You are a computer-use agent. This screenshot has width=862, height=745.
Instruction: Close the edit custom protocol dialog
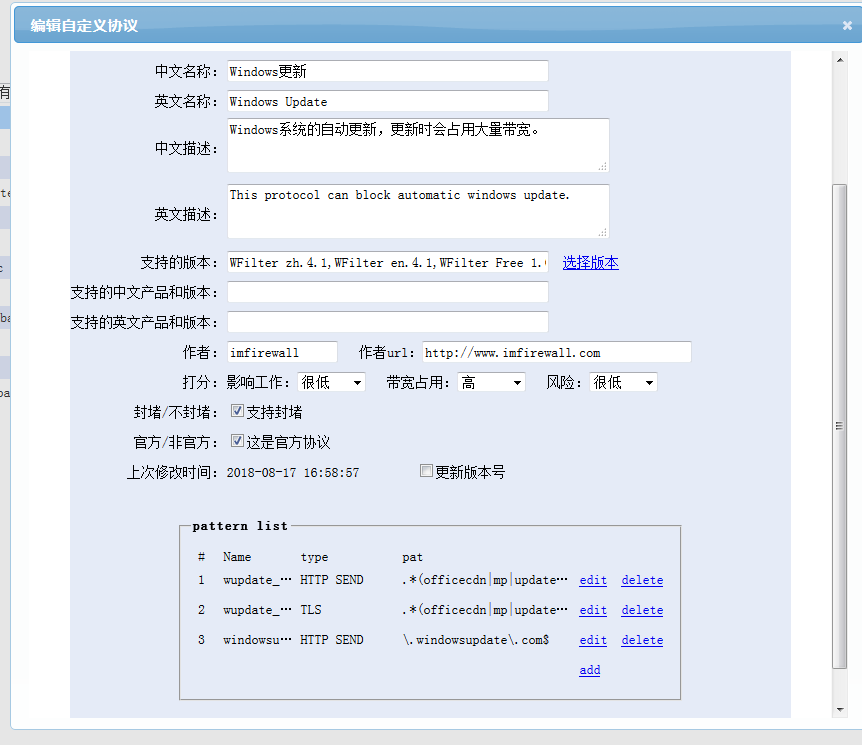click(x=847, y=26)
